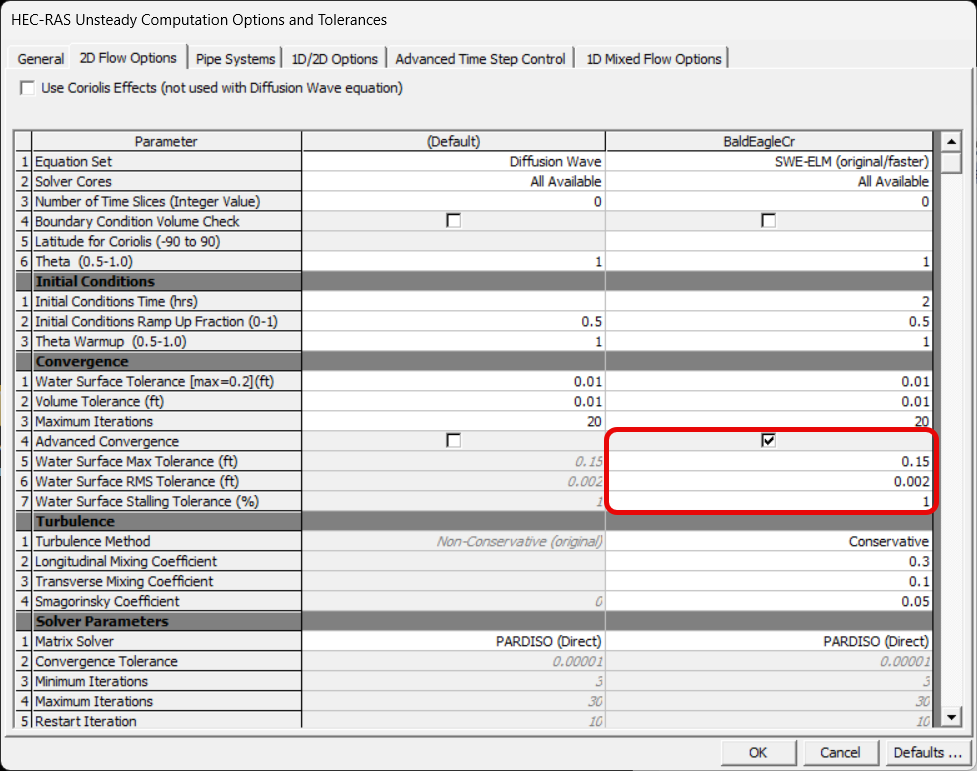Cancel the computation options dialog
This screenshot has height=771, width=977.
tap(840, 753)
